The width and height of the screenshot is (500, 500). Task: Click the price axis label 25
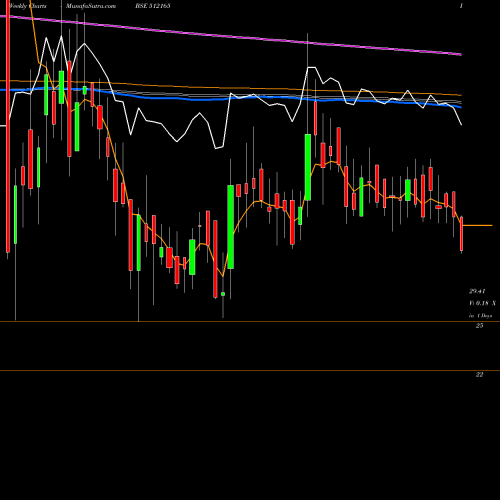[x=479, y=326]
